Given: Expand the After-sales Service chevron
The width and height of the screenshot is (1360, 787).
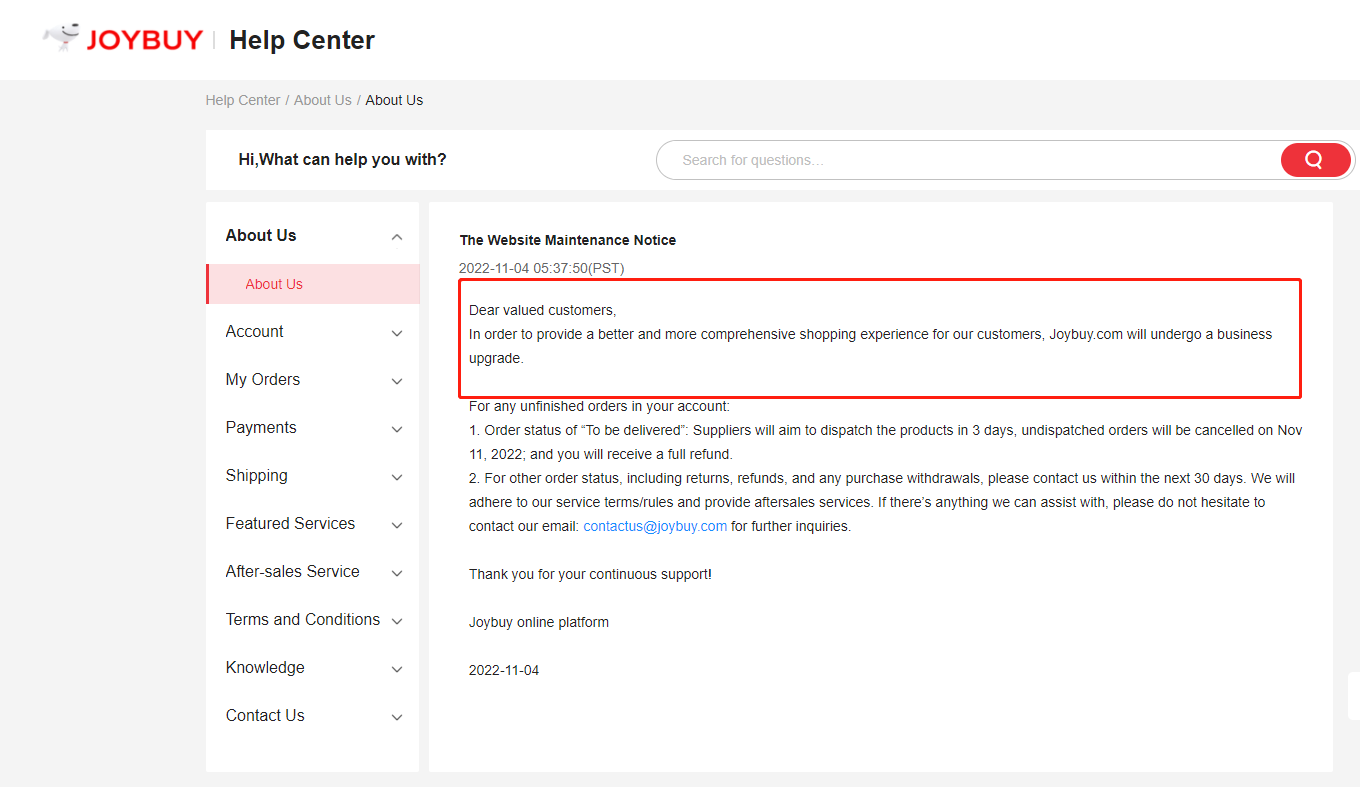Looking at the screenshot, I should (x=397, y=573).
